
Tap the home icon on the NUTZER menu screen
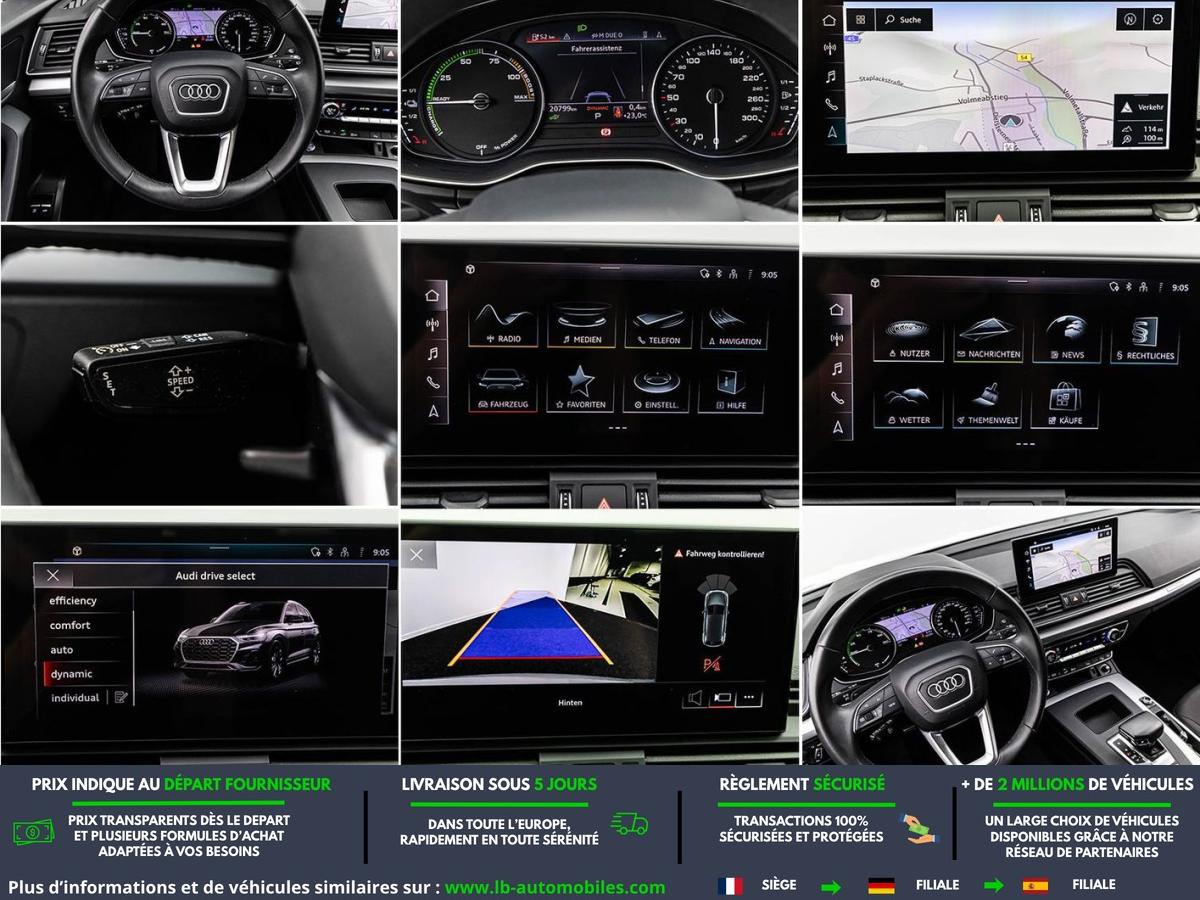(x=837, y=309)
